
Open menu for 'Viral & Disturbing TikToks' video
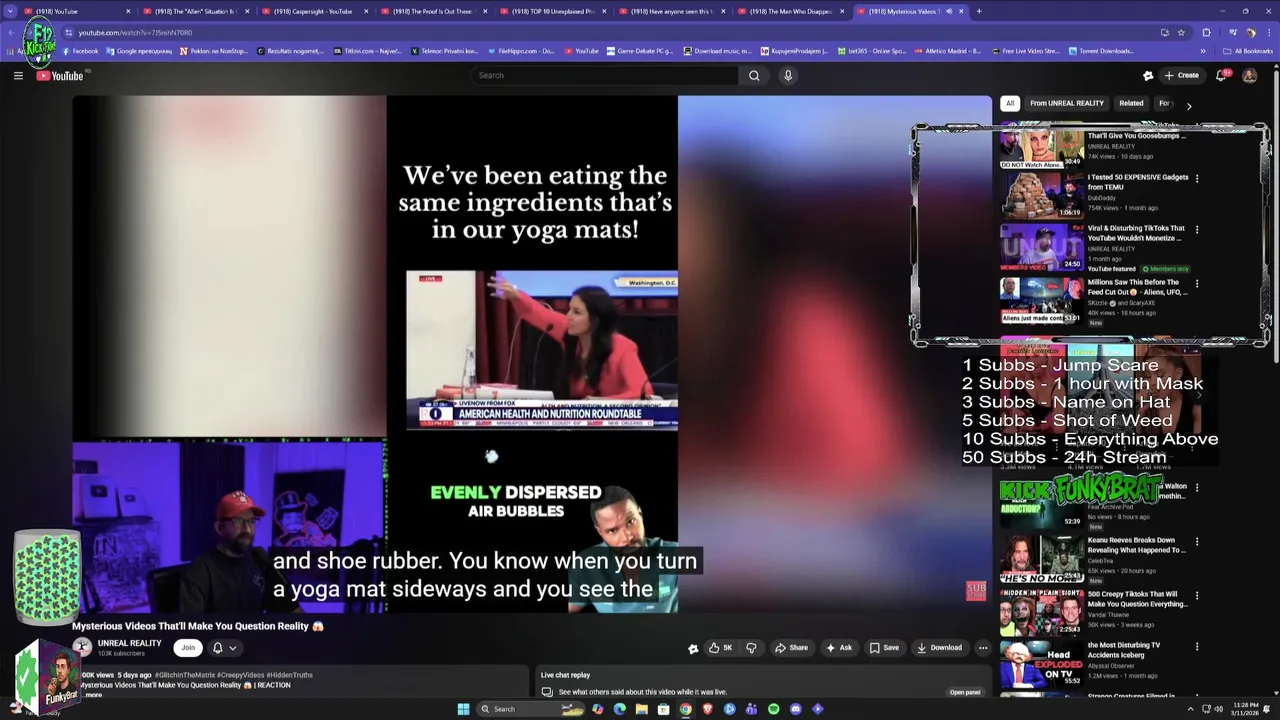1197,229
